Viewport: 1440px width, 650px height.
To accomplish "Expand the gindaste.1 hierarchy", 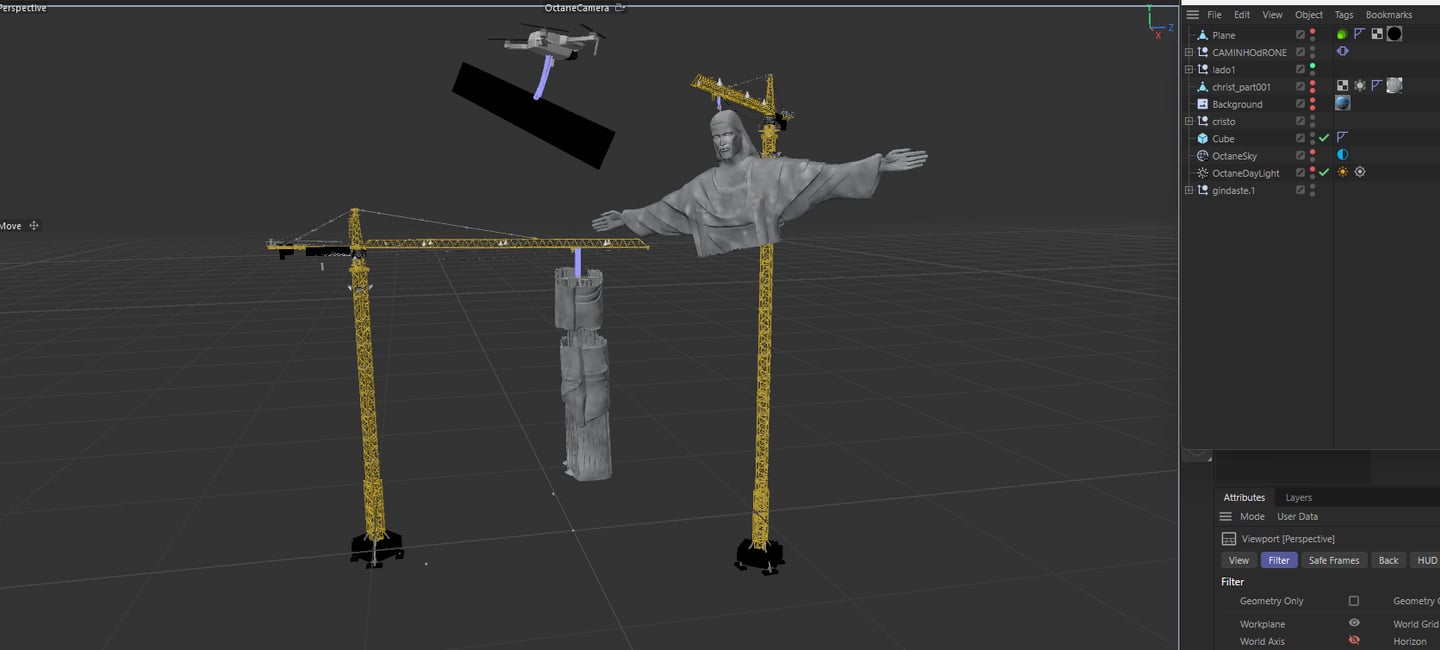I will tap(1189, 190).
